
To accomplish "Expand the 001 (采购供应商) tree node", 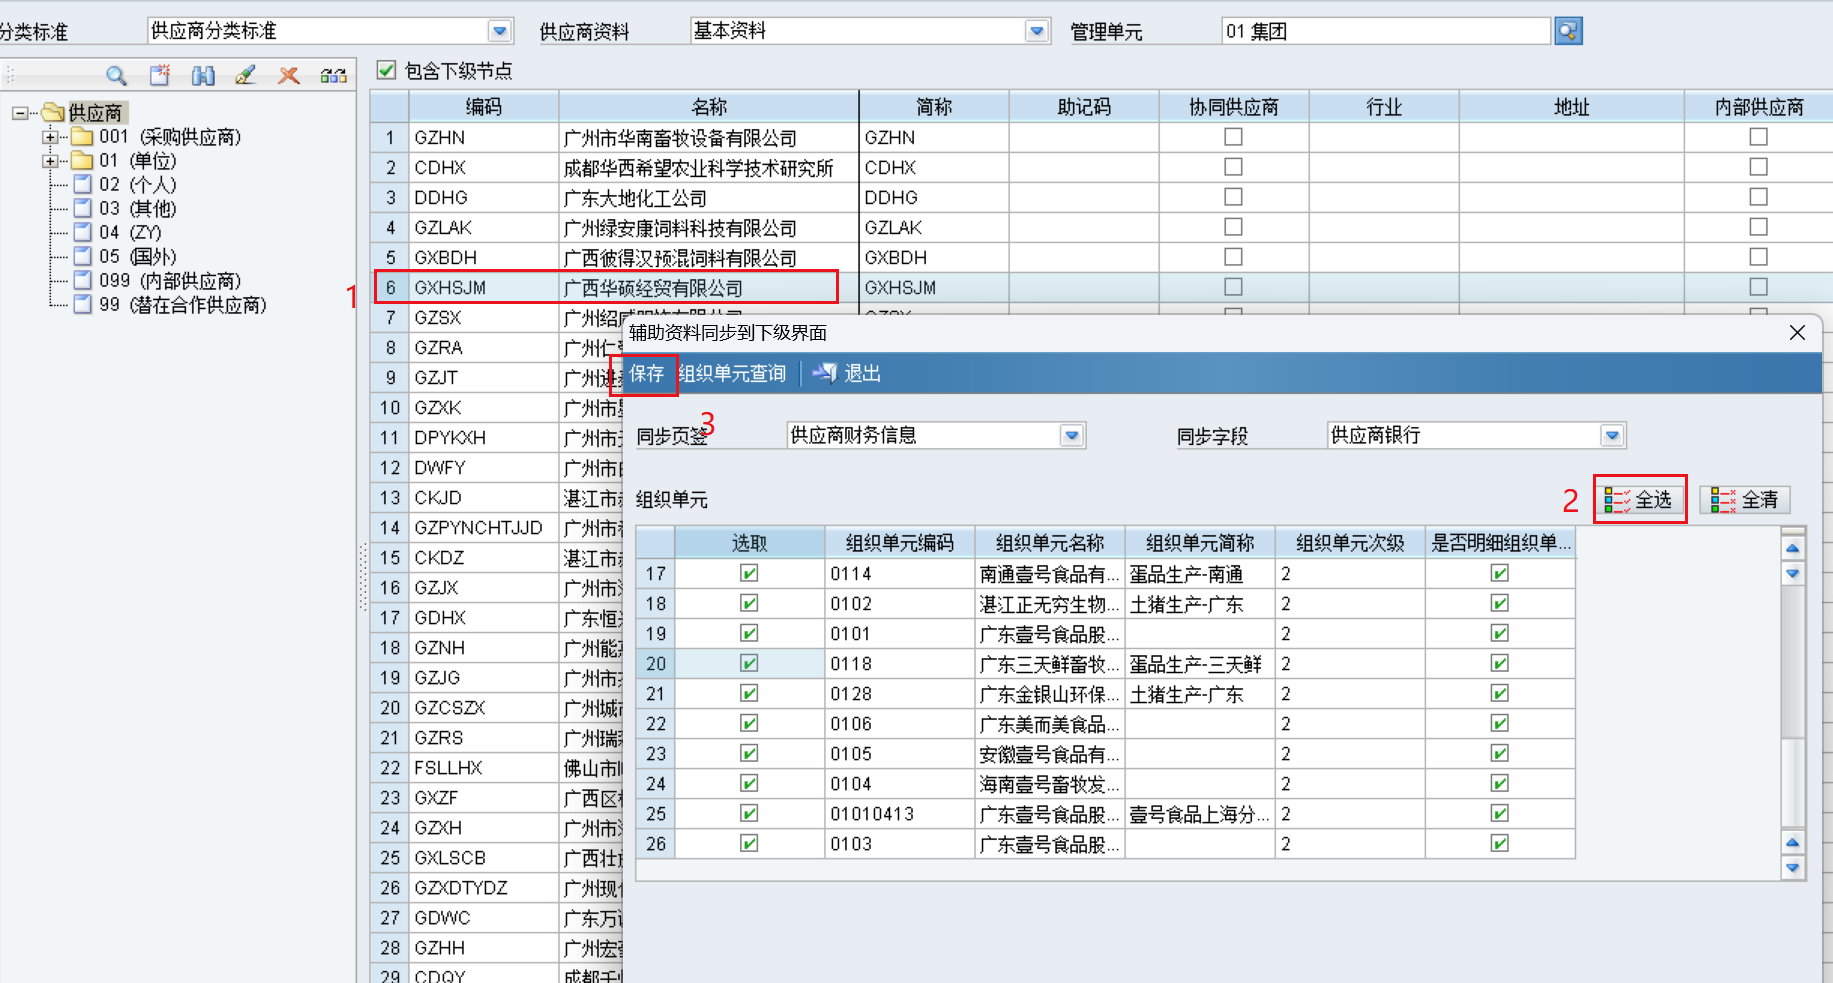I will click(x=50, y=137).
